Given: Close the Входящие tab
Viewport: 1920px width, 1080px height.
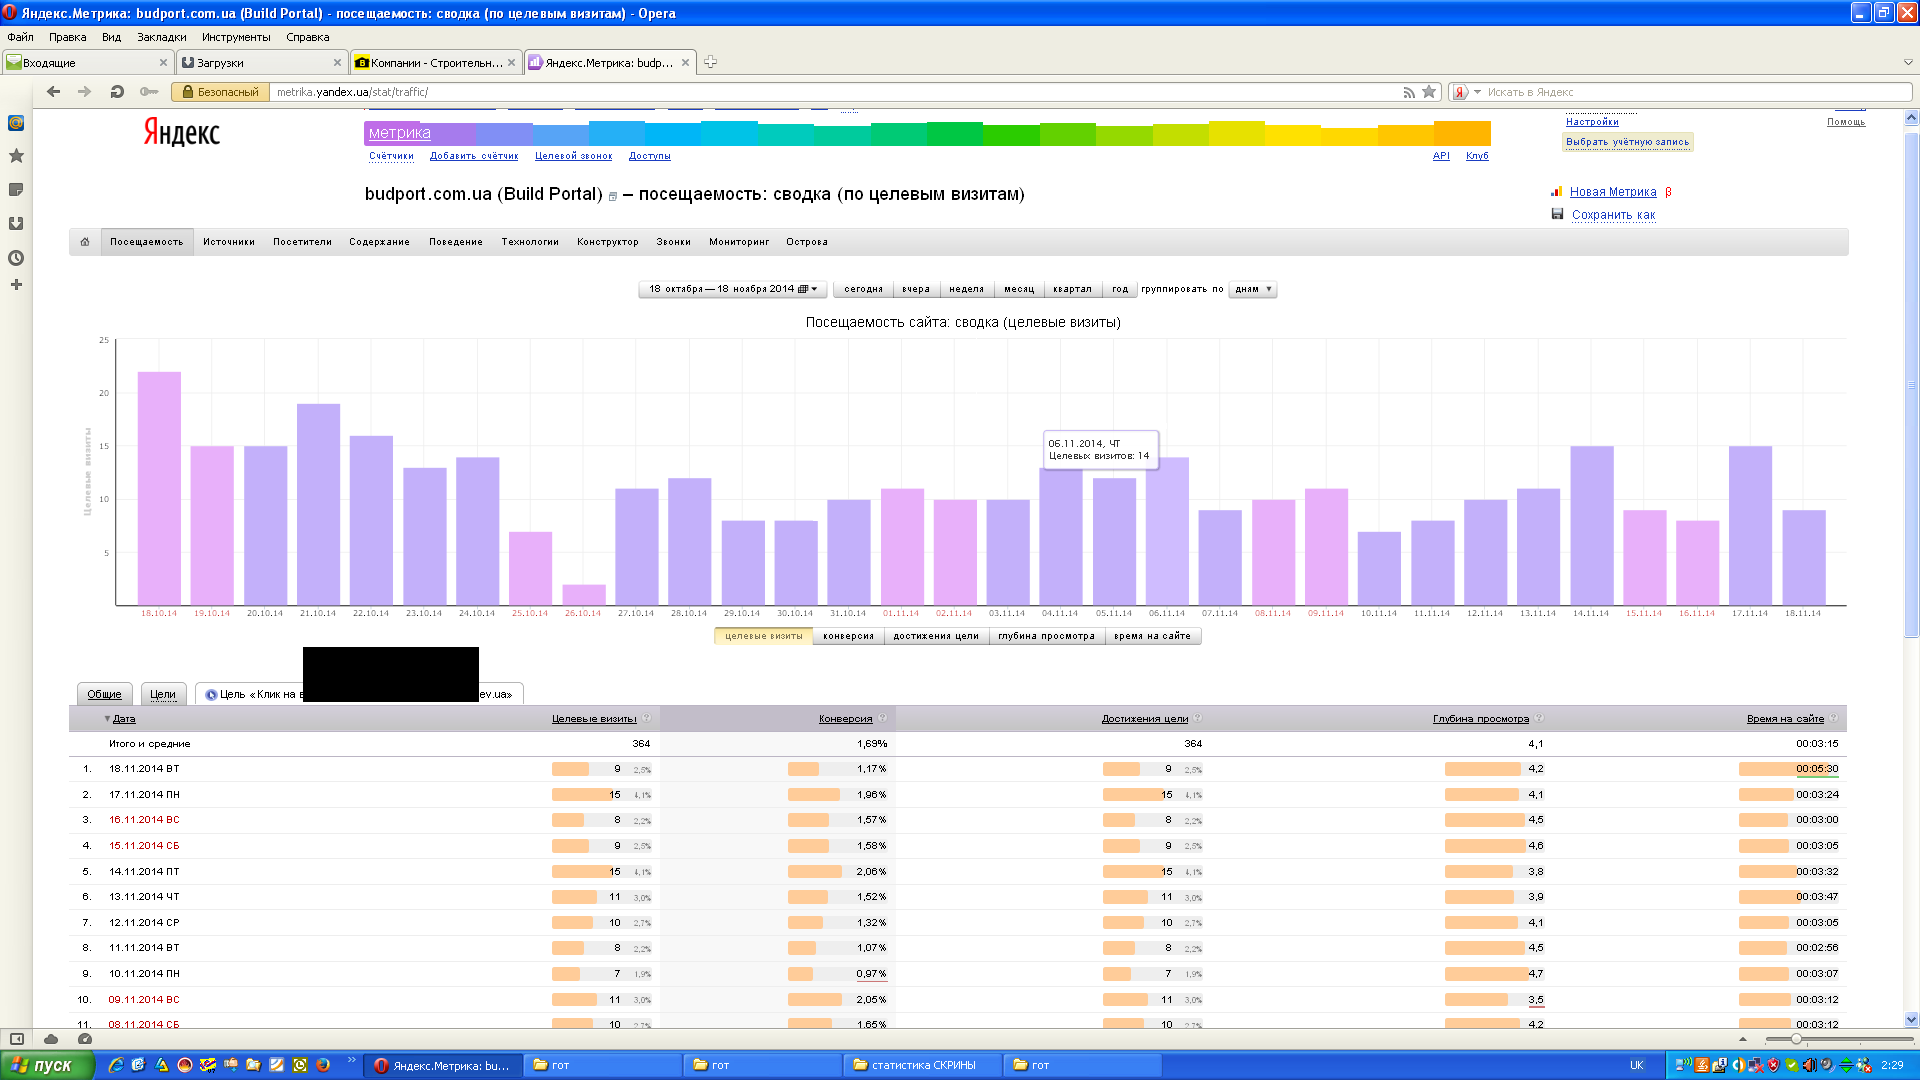Looking at the screenshot, I should (164, 62).
